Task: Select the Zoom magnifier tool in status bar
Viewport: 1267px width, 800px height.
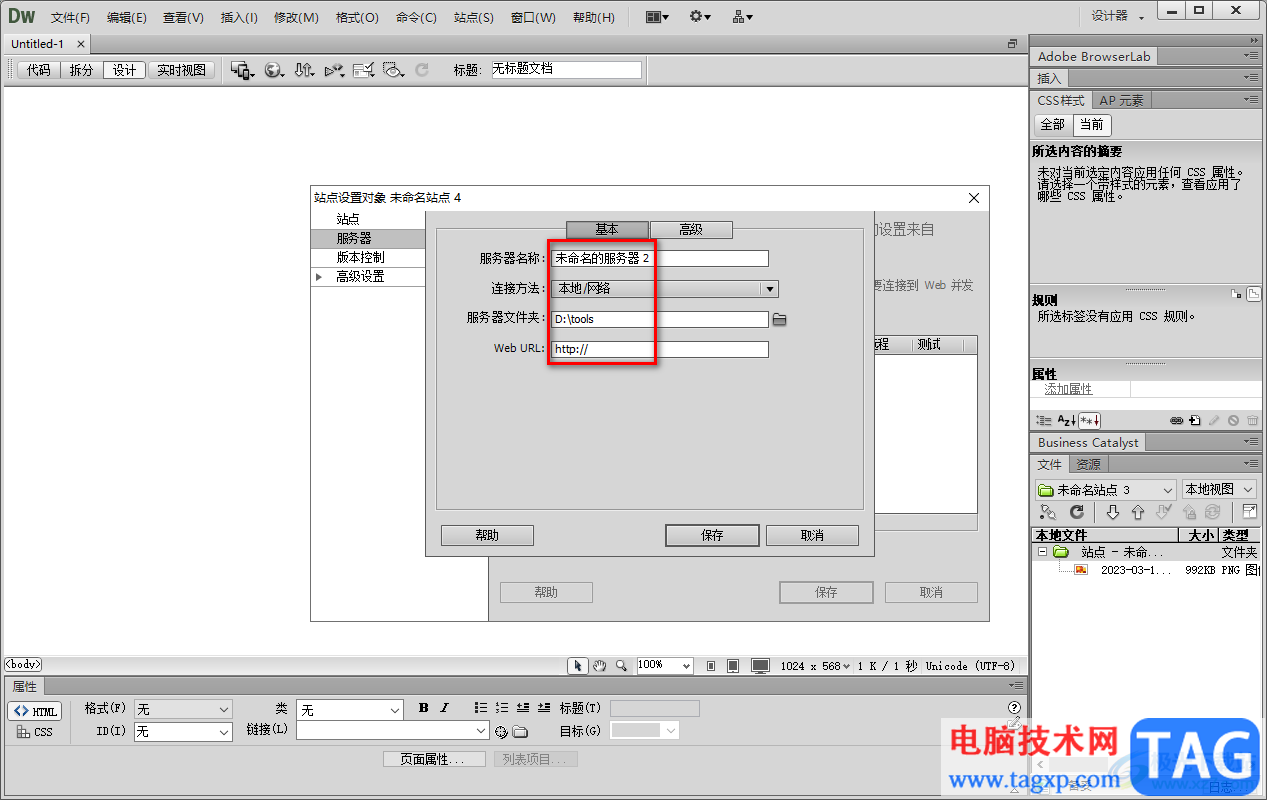Action: [621, 665]
